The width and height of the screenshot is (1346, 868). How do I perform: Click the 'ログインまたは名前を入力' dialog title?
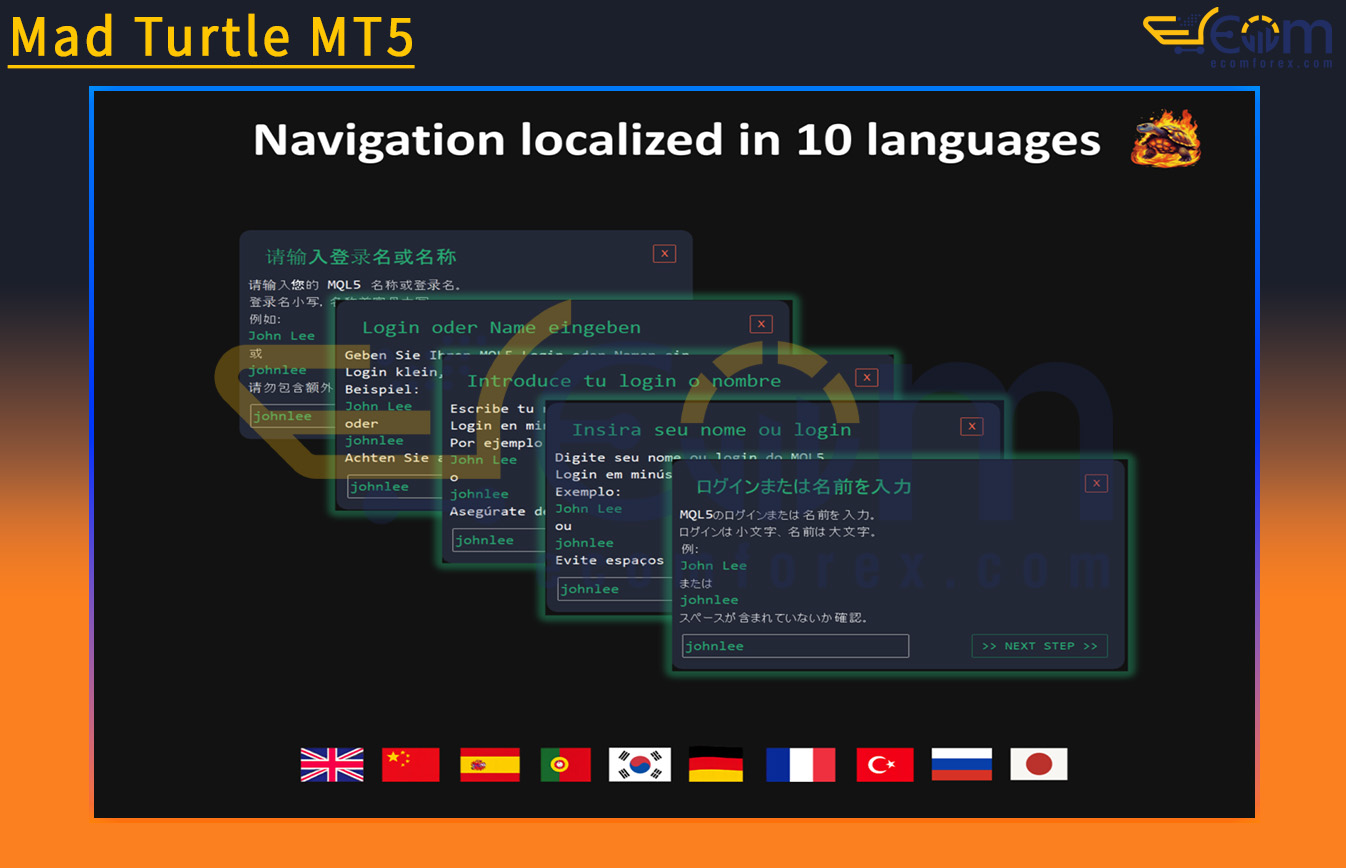804,487
